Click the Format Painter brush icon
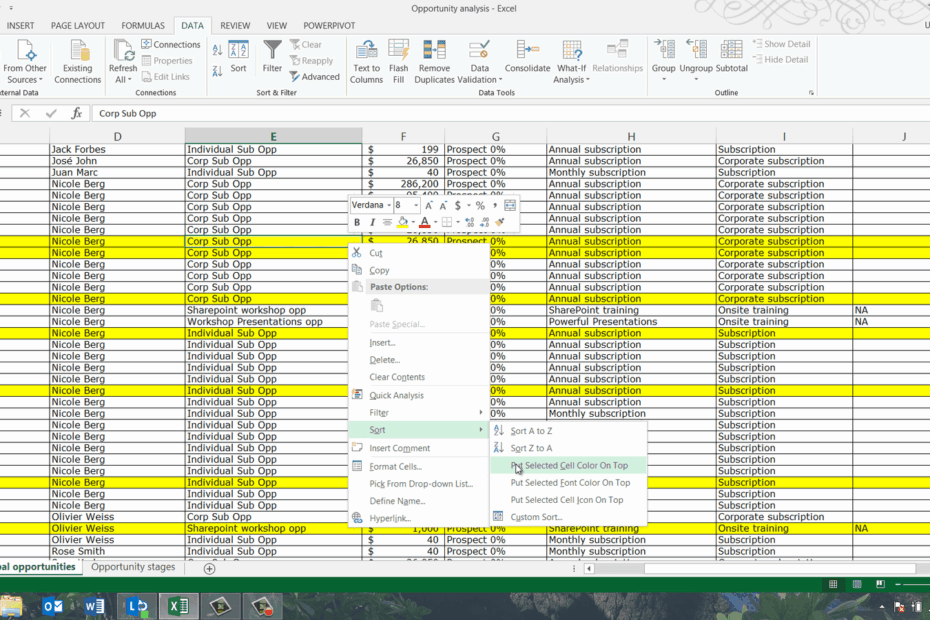Image resolution: width=930 pixels, height=620 pixels. click(x=500, y=222)
